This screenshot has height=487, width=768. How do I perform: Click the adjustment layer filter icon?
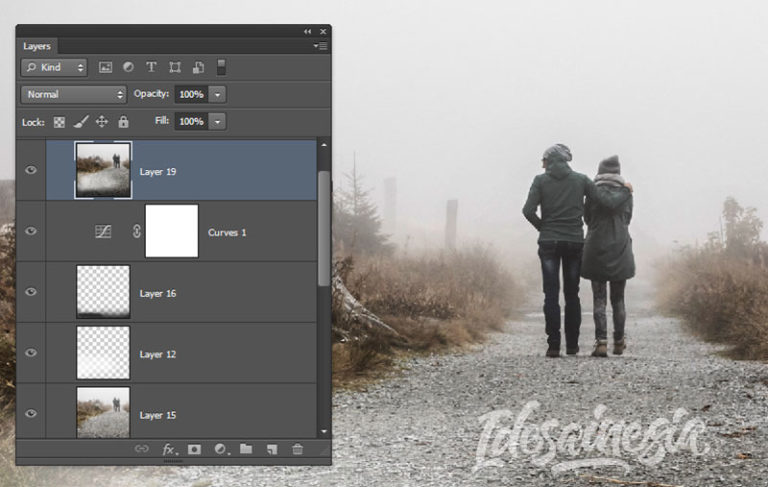pyautogui.click(x=128, y=67)
